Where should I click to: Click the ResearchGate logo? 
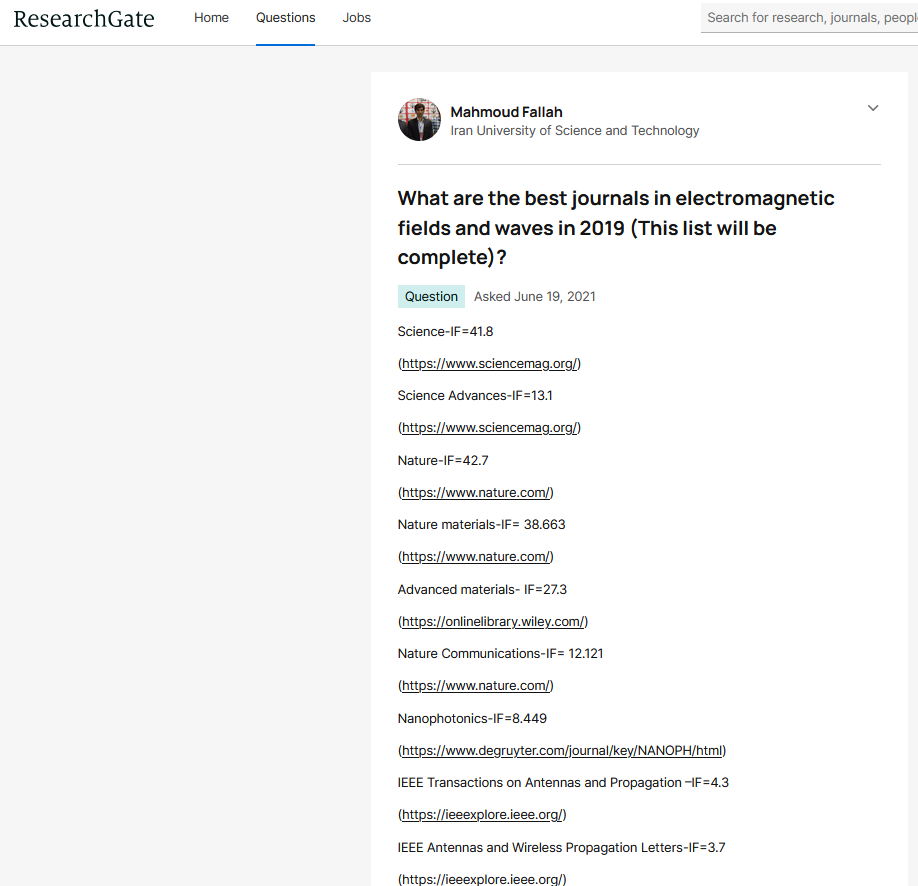tap(84, 19)
